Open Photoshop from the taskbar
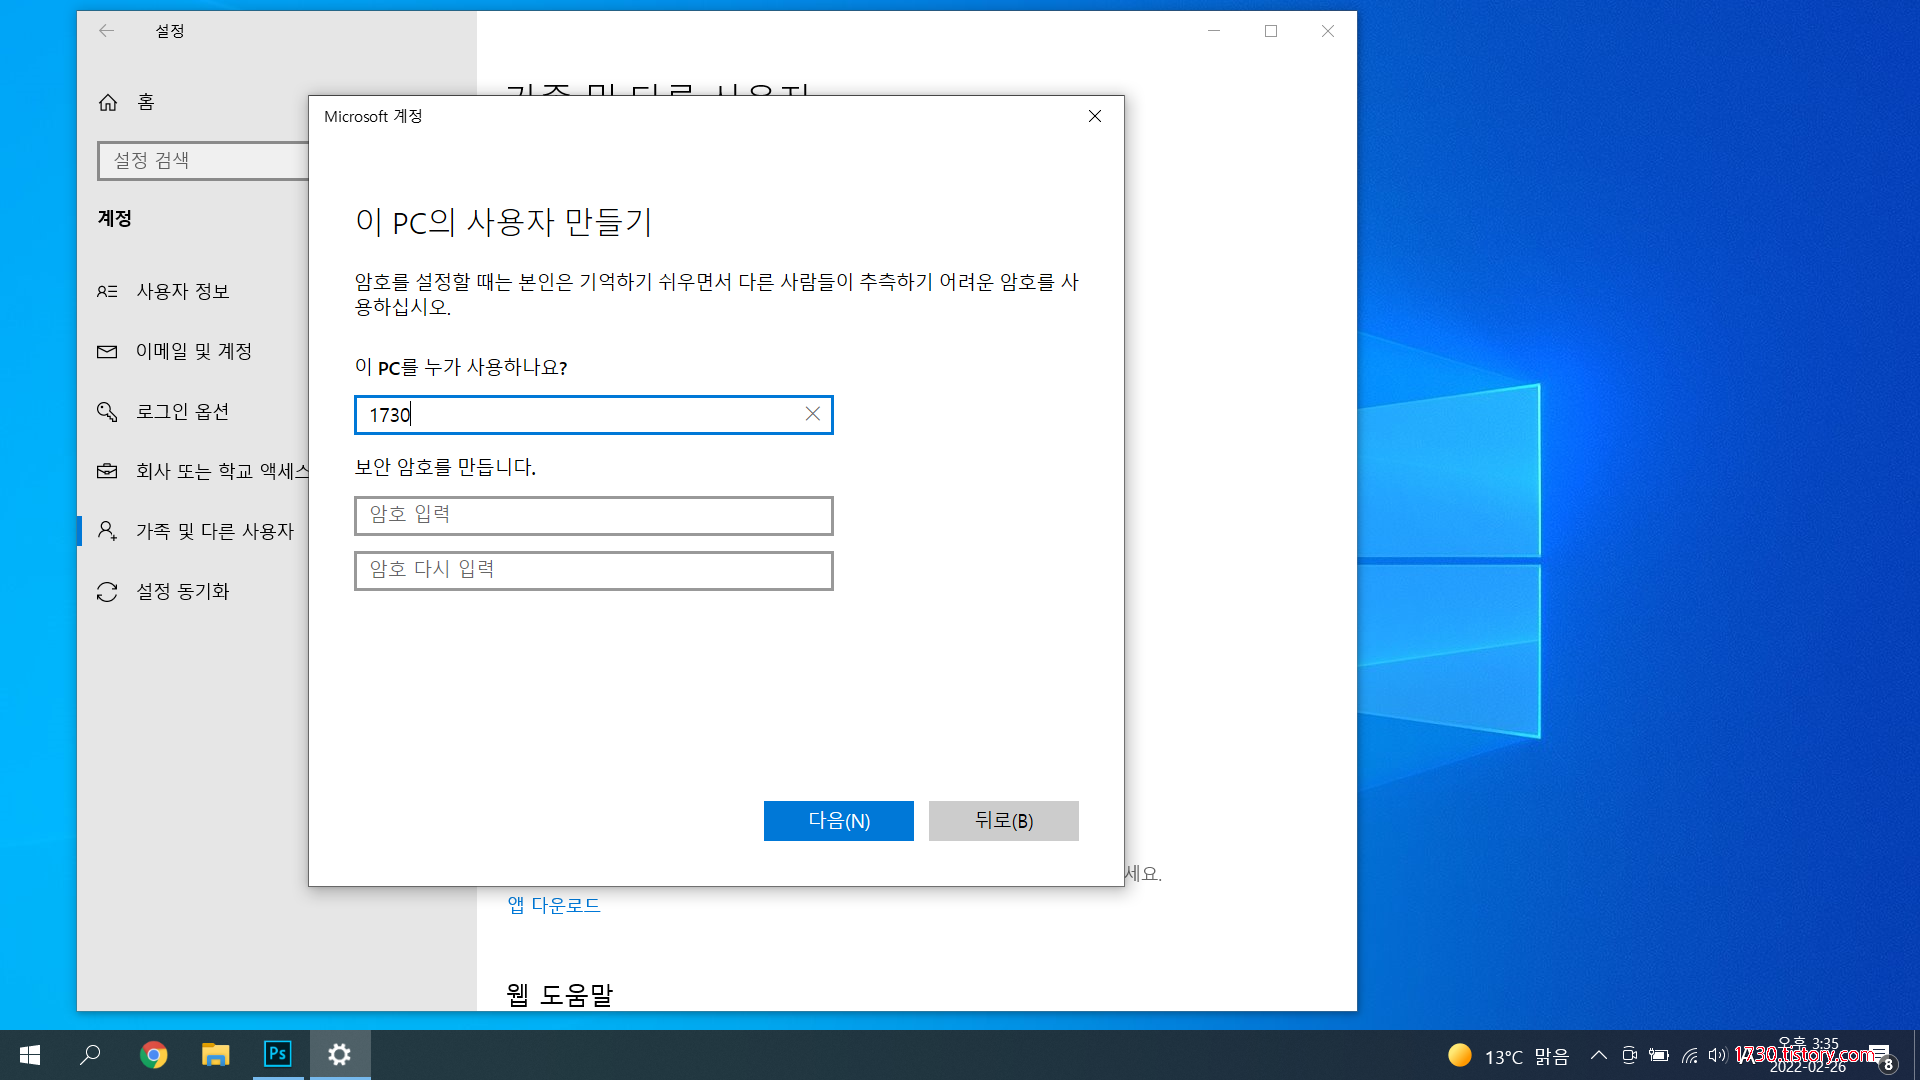Screen dimensions: 1920x1080 [277, 1054]
